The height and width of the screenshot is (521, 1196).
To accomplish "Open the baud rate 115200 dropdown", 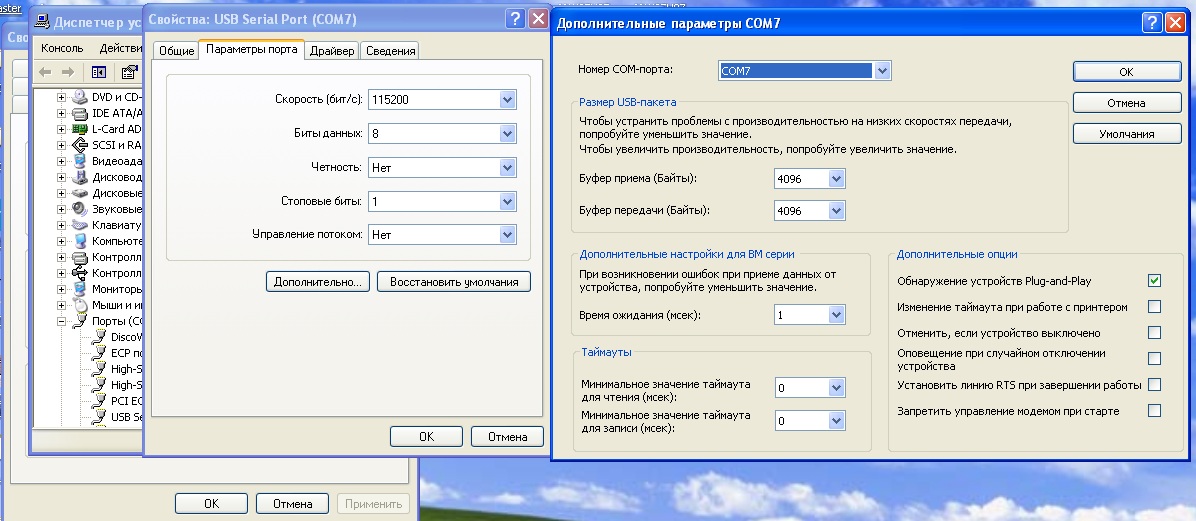I will click(507, 99).
